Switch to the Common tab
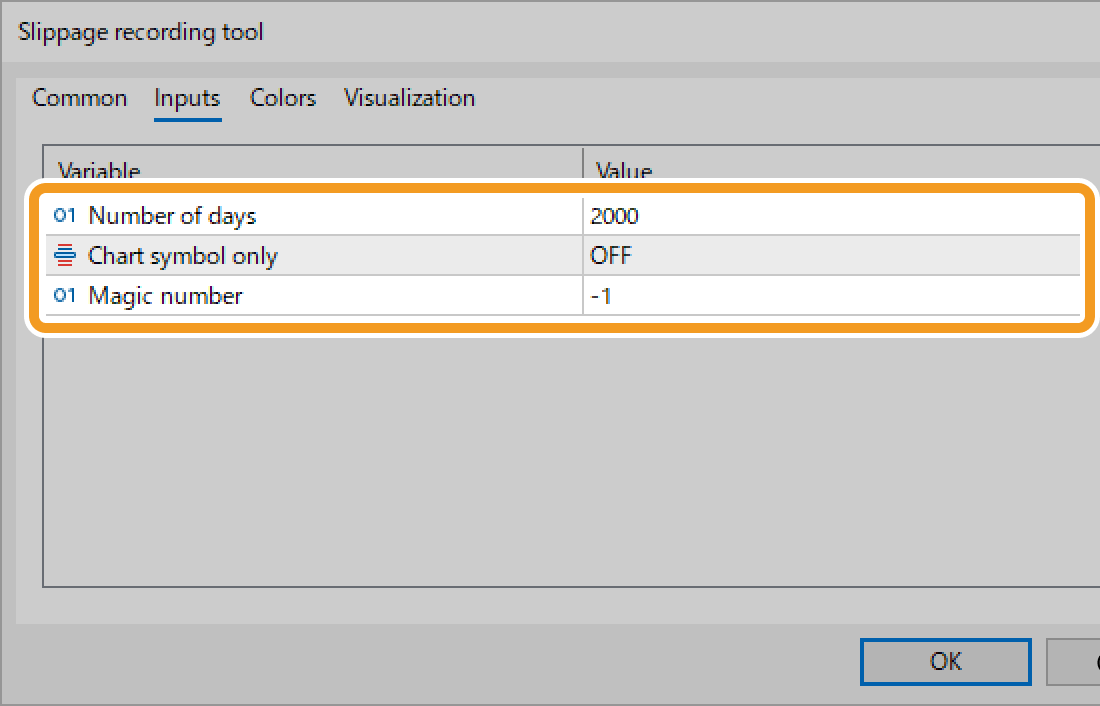This screenshot has height=706, width=1100. click(x=79, y=98)
